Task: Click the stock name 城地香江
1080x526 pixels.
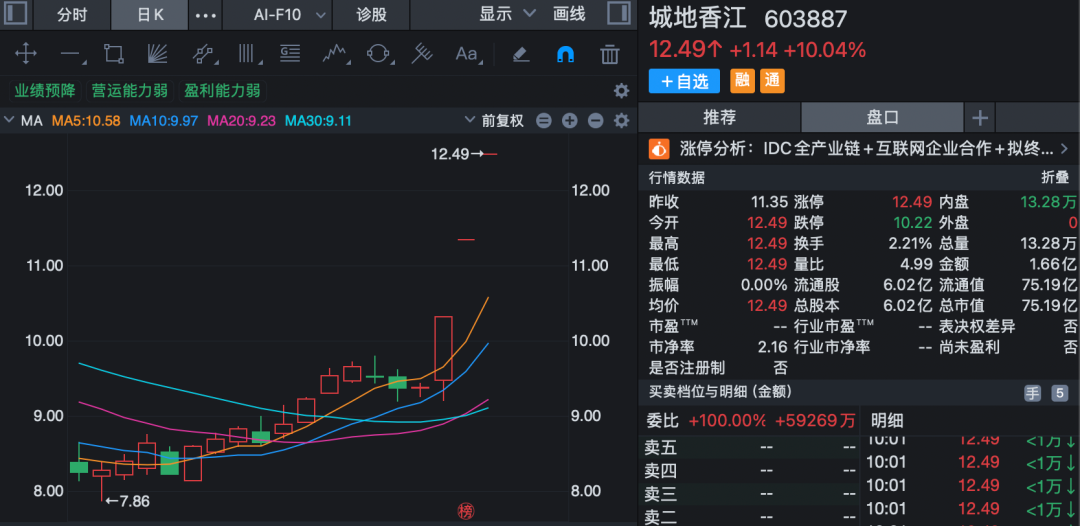Action: [x=698, y=19]
